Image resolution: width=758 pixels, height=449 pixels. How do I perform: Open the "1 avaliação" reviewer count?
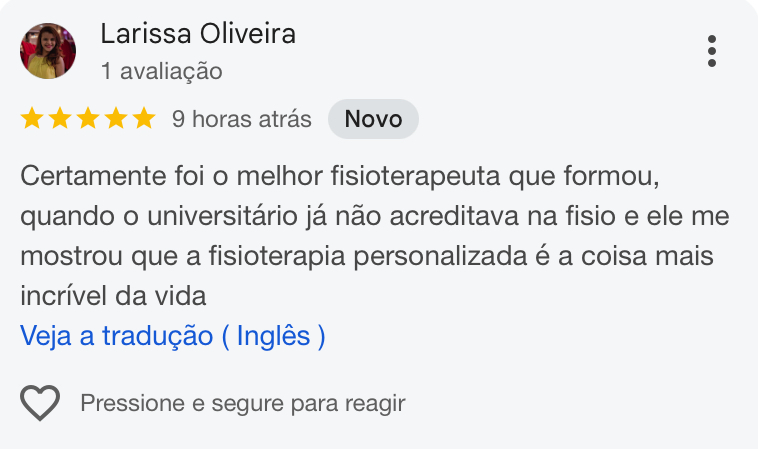(161, 71)
